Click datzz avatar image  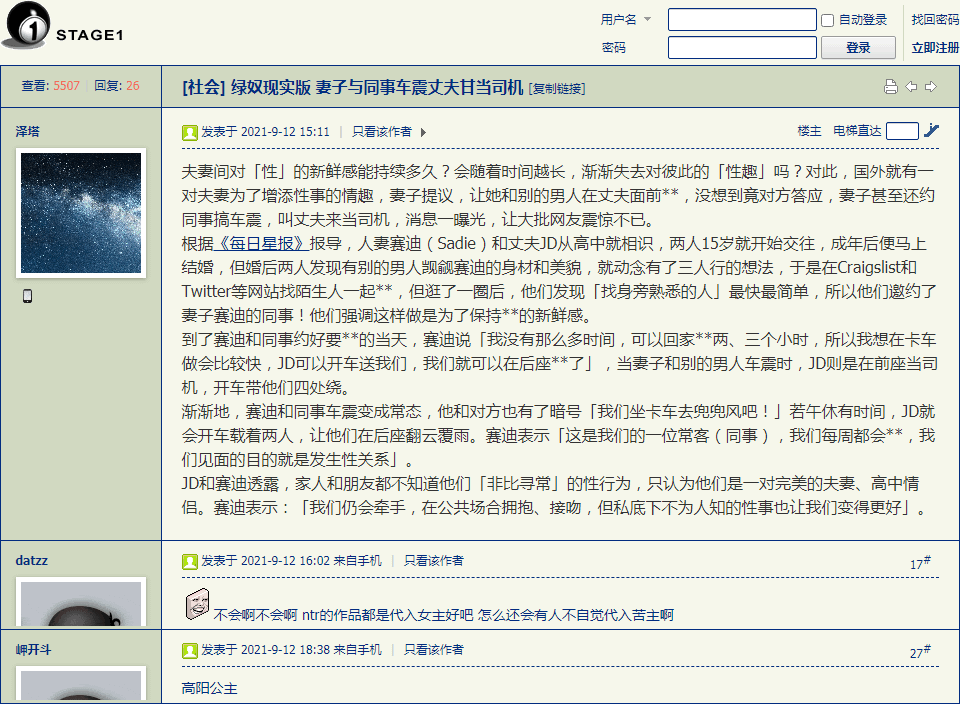pos(81,602)
